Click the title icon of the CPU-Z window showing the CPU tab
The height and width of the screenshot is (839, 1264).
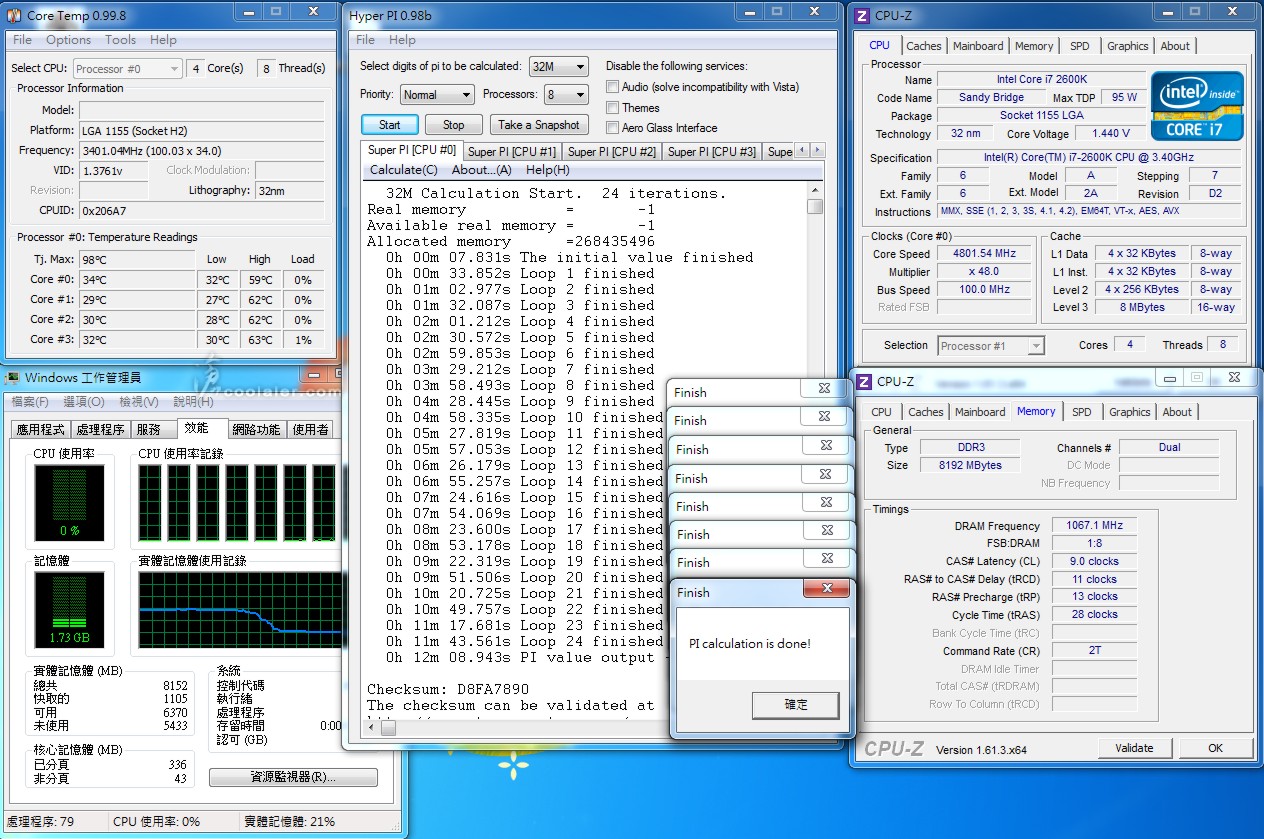tap(863, 15)
